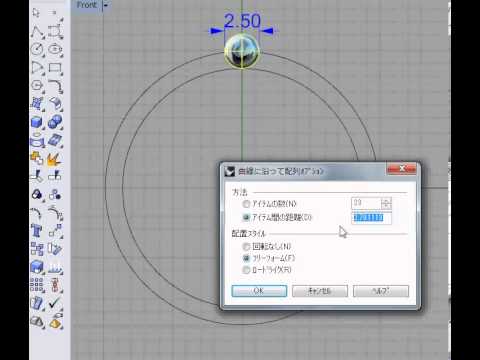The image size is (480, 360).
Task: Select the Rectangle tool
Action: pyautogui.click(x=56, y=68)
